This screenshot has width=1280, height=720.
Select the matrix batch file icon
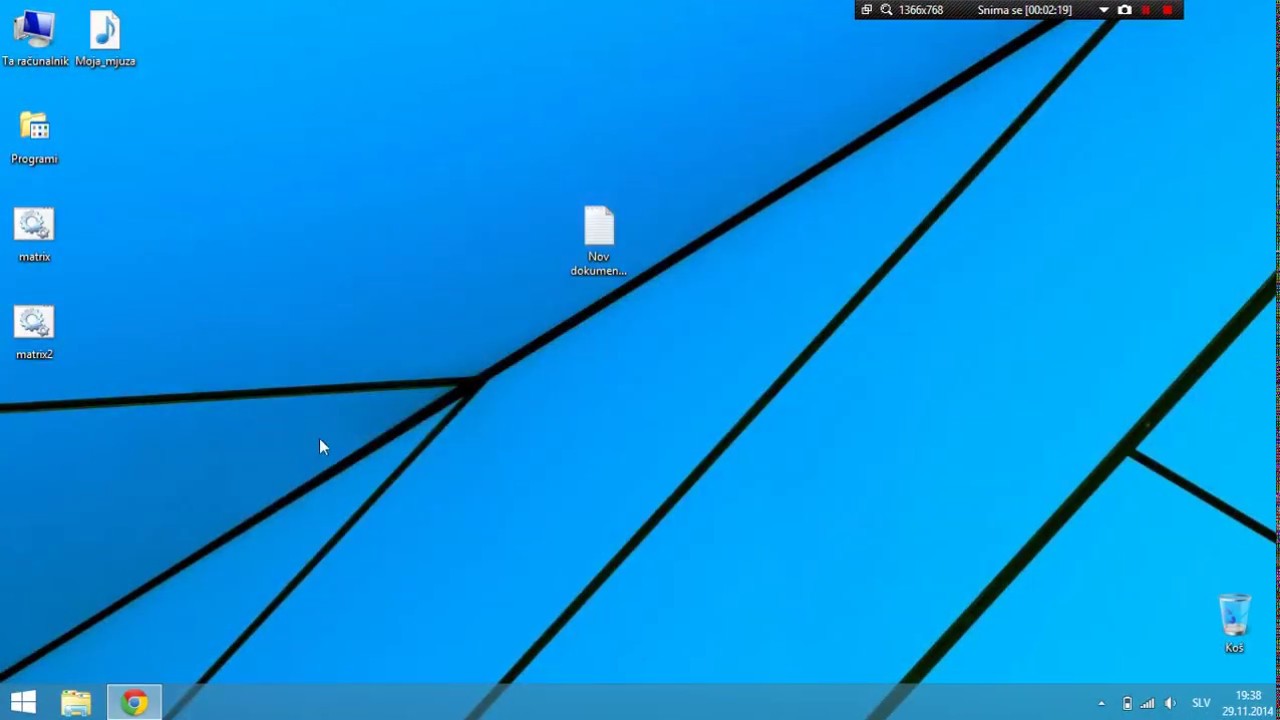pos(34,235)
